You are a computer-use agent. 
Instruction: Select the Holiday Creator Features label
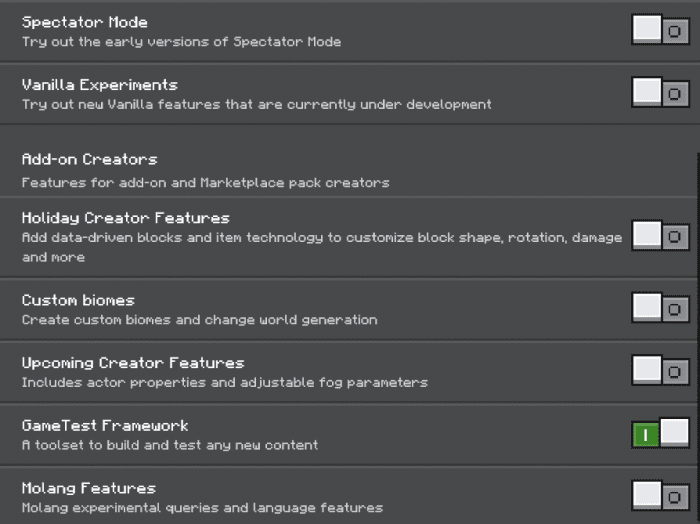coord(125,218)
